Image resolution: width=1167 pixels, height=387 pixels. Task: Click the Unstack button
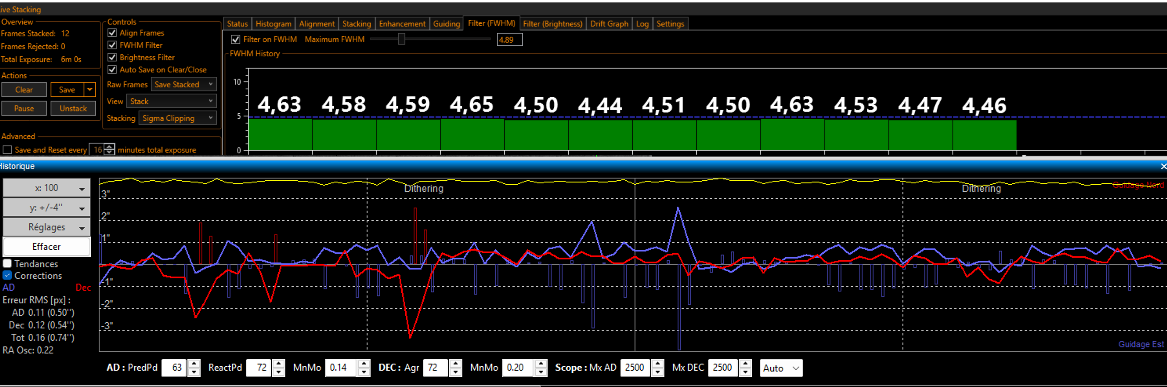pos(74,109)
